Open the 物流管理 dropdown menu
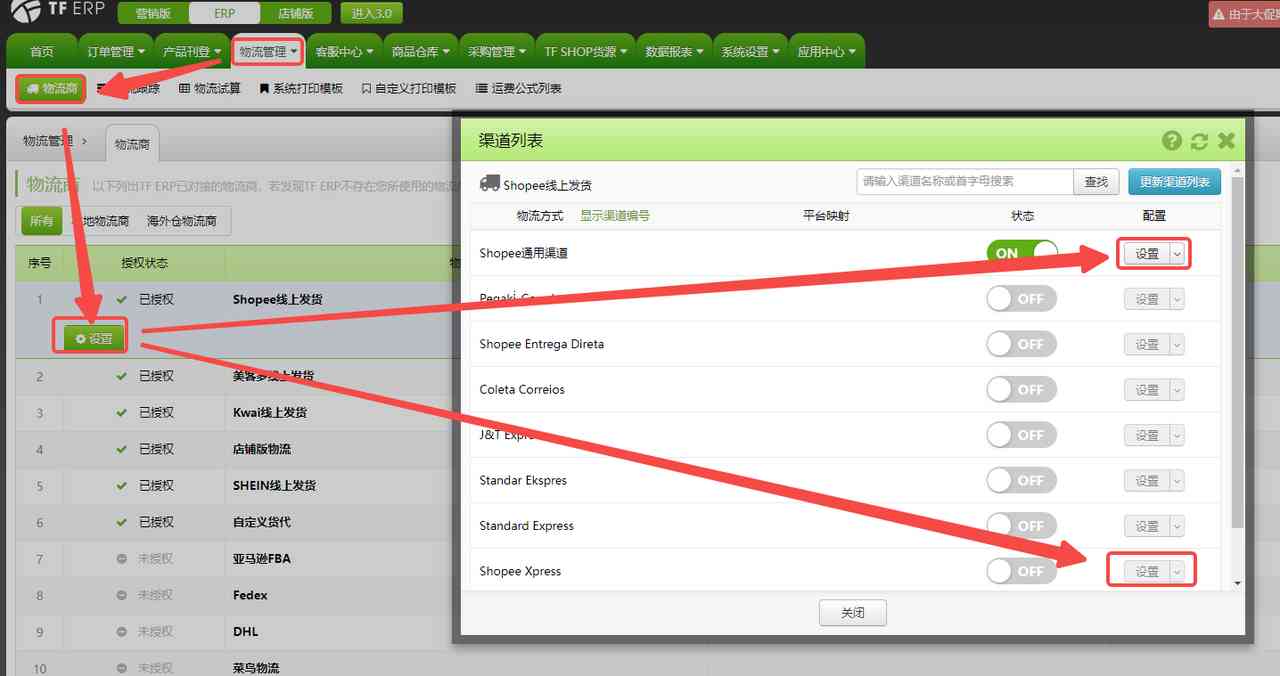1280x676 pixels. coord(267,50)
